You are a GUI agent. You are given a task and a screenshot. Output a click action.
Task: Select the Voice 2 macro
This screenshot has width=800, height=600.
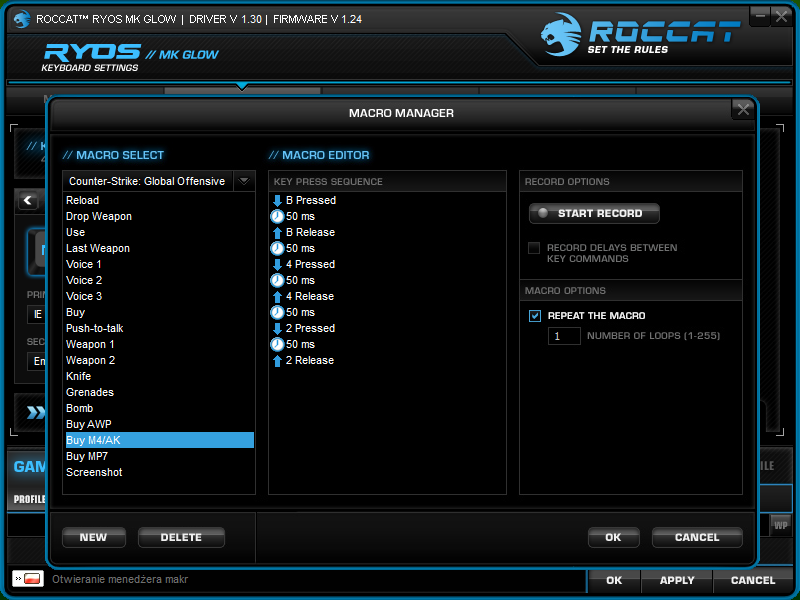click(159, 281)
